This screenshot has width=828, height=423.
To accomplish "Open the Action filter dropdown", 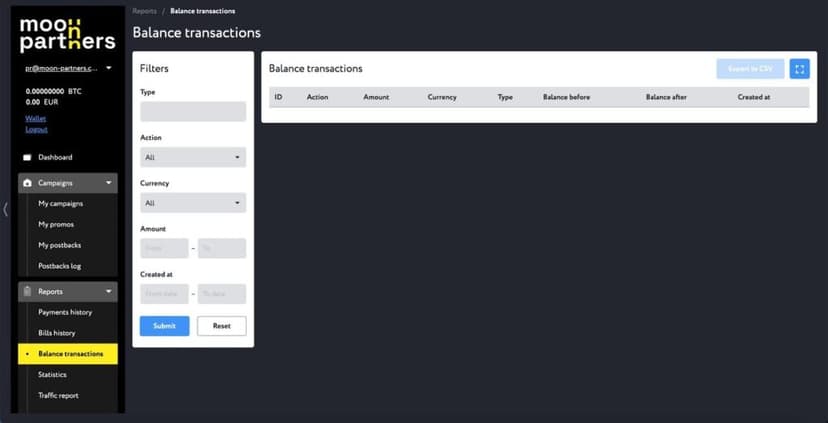I will point(193,157).
